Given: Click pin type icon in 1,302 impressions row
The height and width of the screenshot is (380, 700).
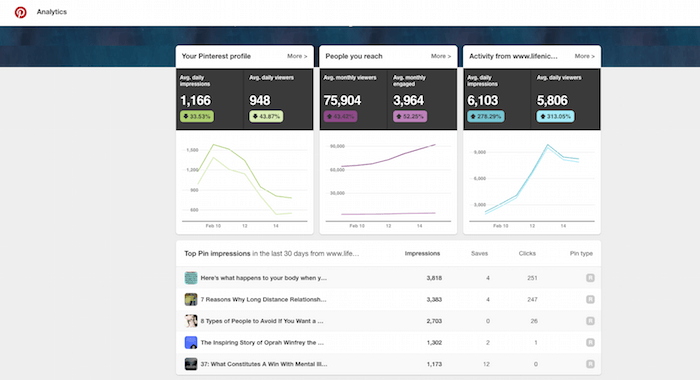Looking at the screenshot, I should click(x=590, y=342).
